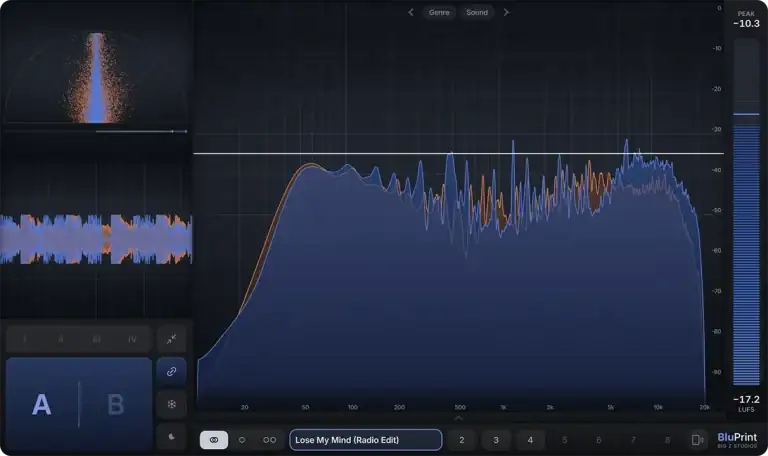This screenshot has height=456, width=768.
Task: Select snapshot I
Action: click(x=24, y=339)
